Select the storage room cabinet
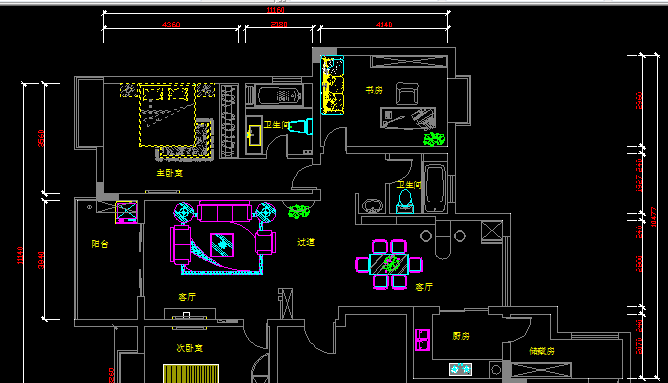The height and width of the screenshot is (383, 668). click(541, 369)
